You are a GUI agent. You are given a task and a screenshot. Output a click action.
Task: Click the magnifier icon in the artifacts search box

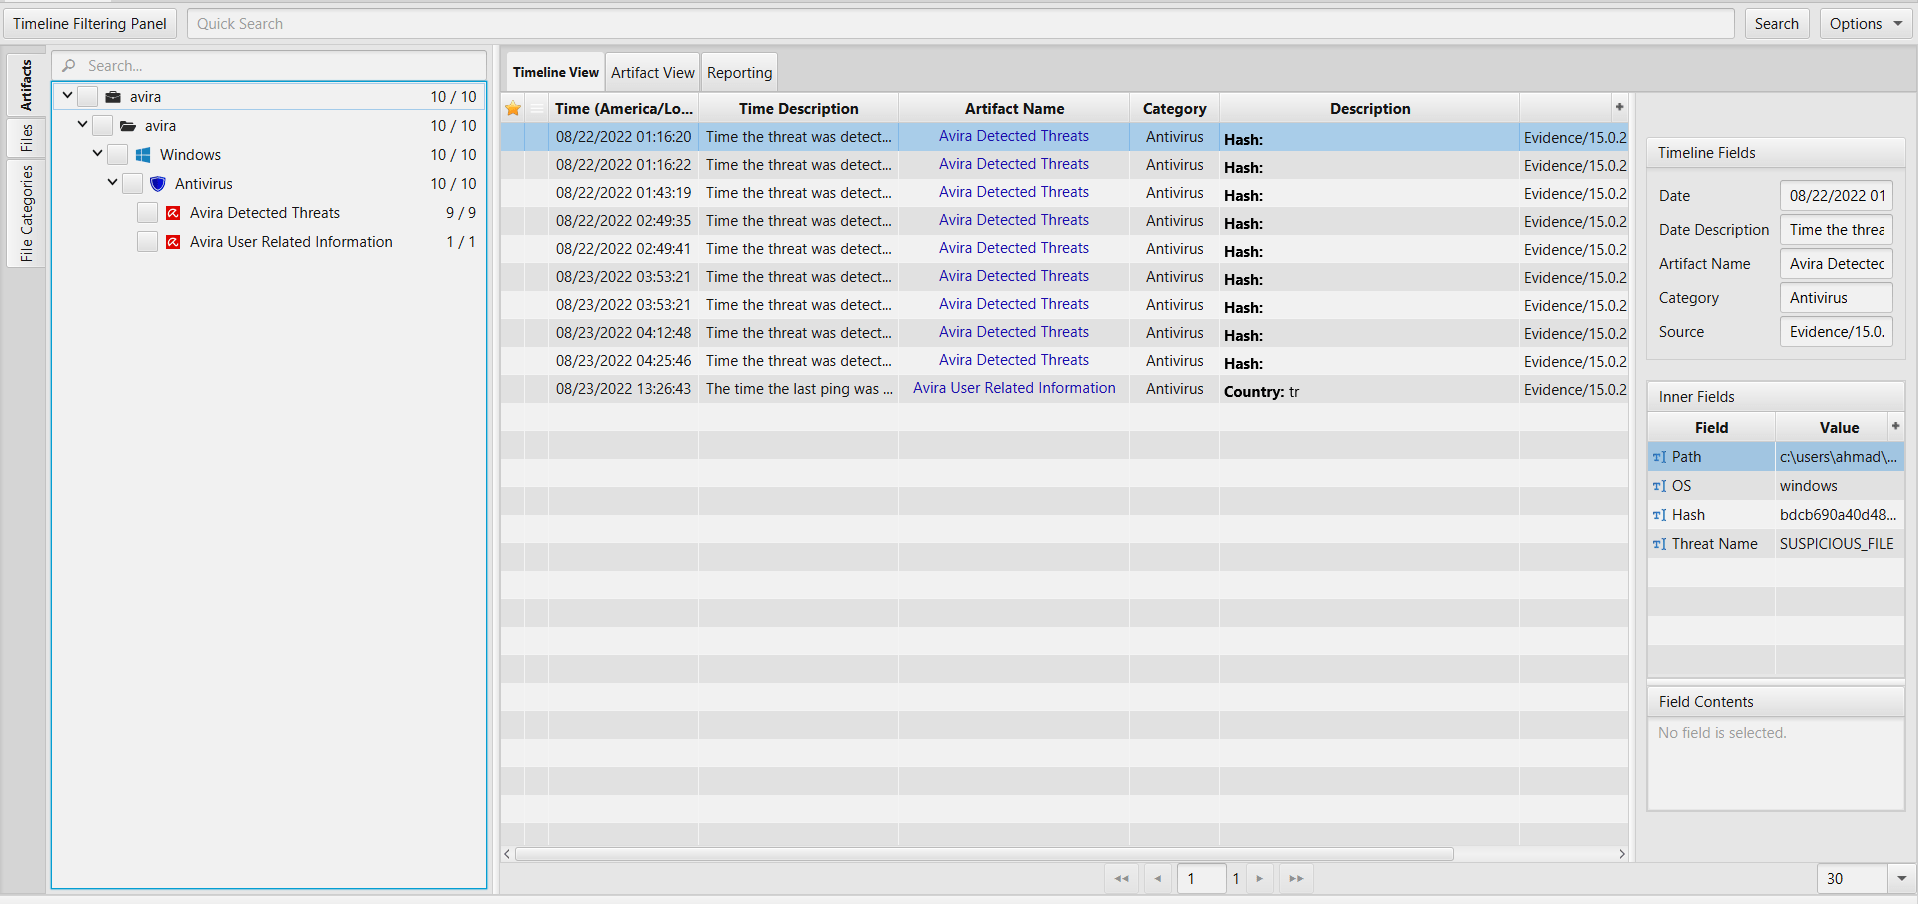[x=69, y=66]
